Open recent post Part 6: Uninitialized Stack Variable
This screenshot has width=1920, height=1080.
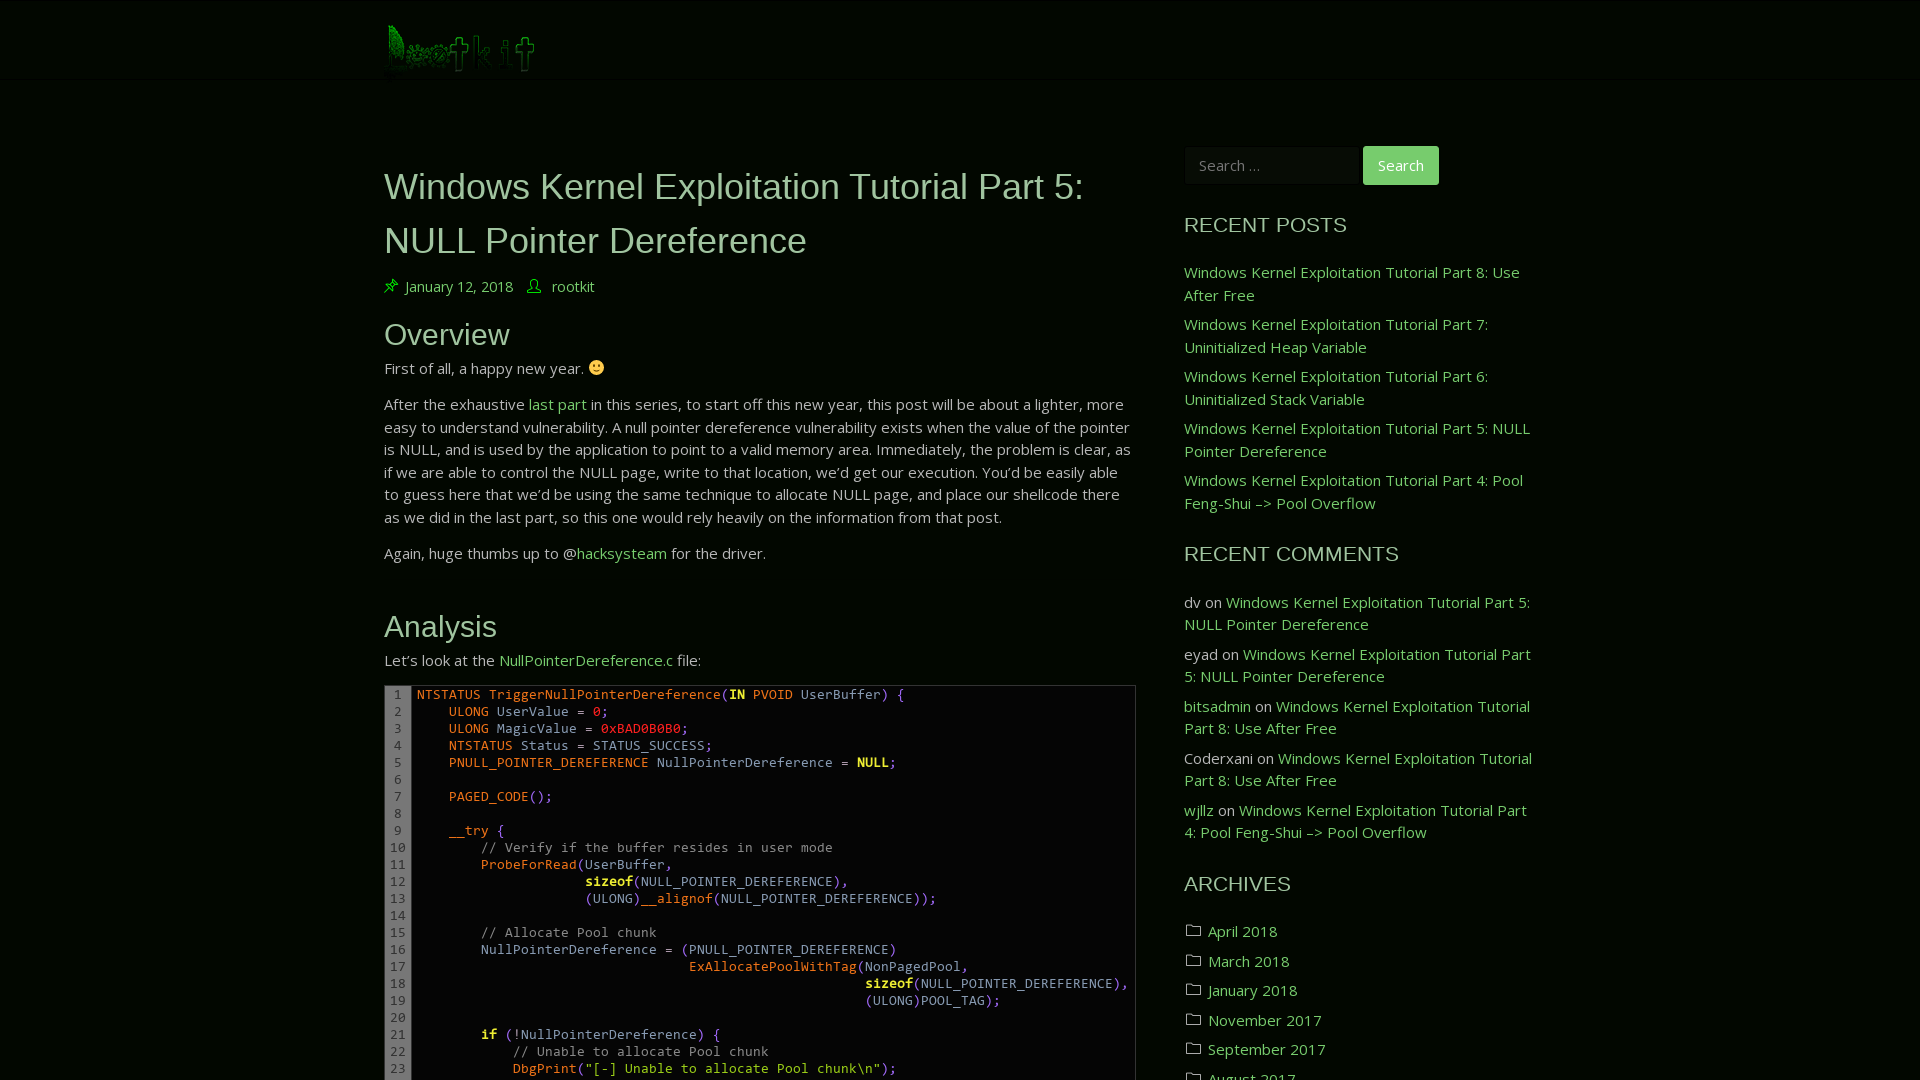[x=1336, y=388]
